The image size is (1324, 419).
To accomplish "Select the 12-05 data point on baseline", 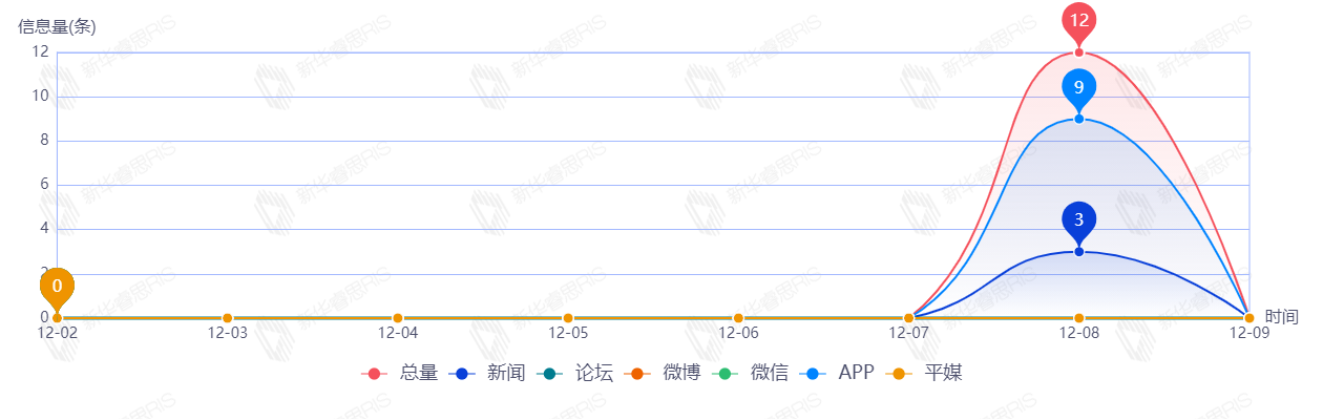I will (x=568, y=318).
